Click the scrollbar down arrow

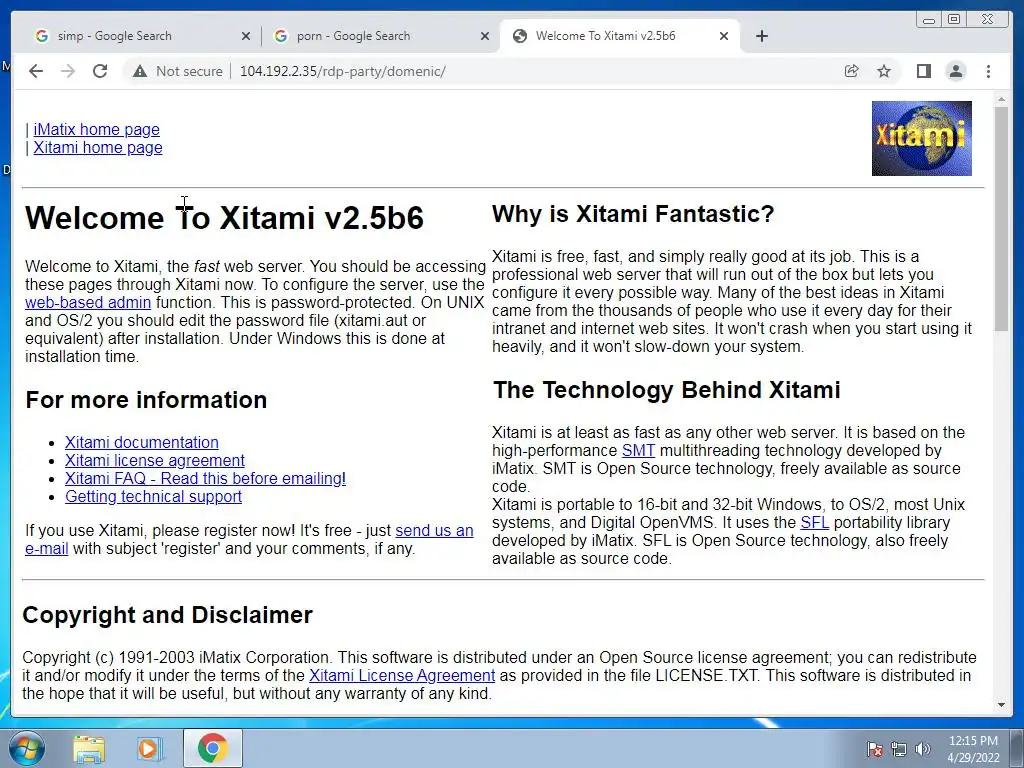pyautogui.click(x=1001, y=705)
